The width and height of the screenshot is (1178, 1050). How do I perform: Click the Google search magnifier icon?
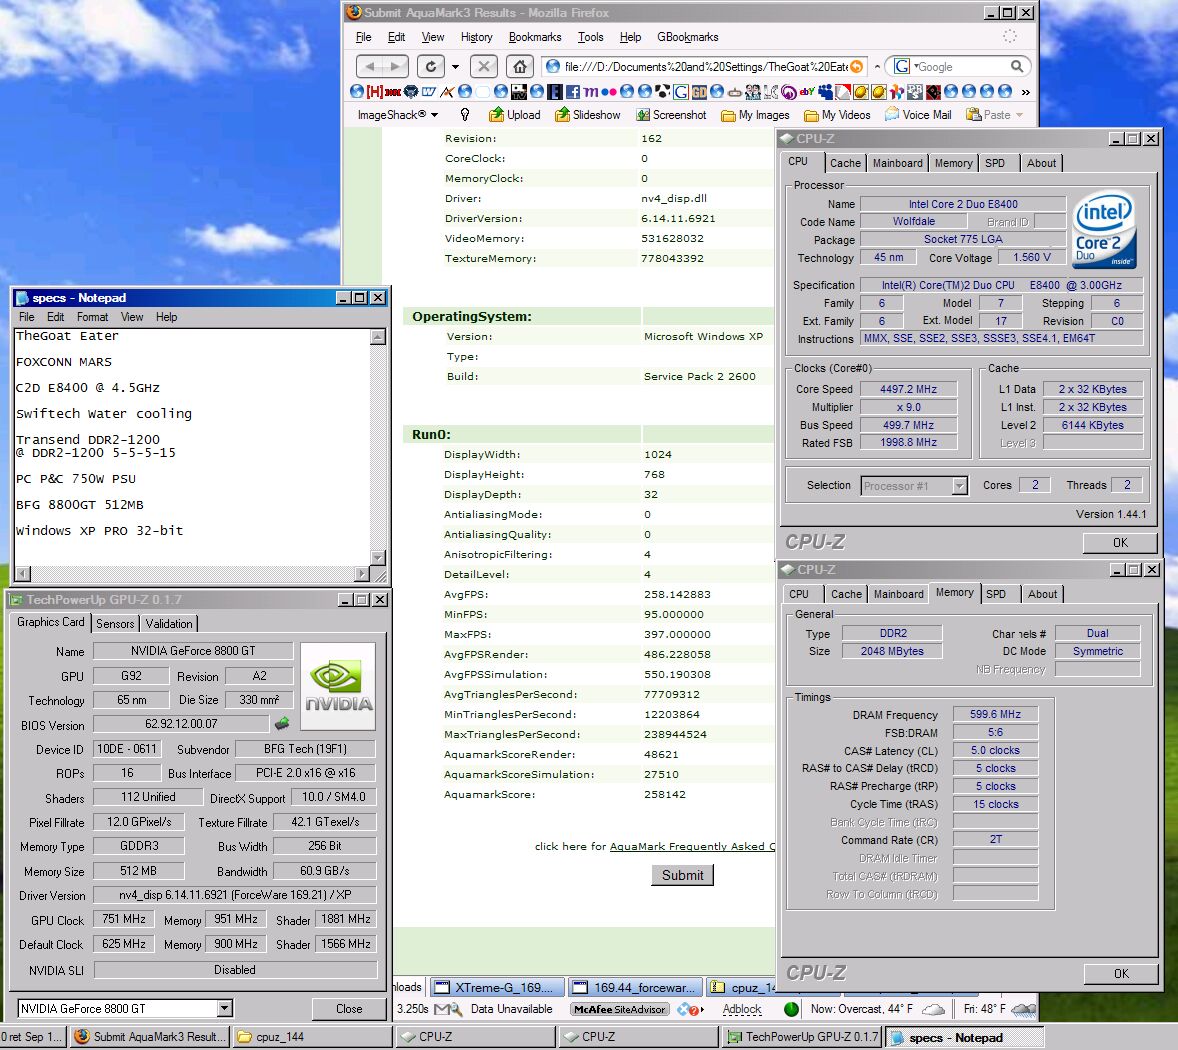[x=1016, y=66]
